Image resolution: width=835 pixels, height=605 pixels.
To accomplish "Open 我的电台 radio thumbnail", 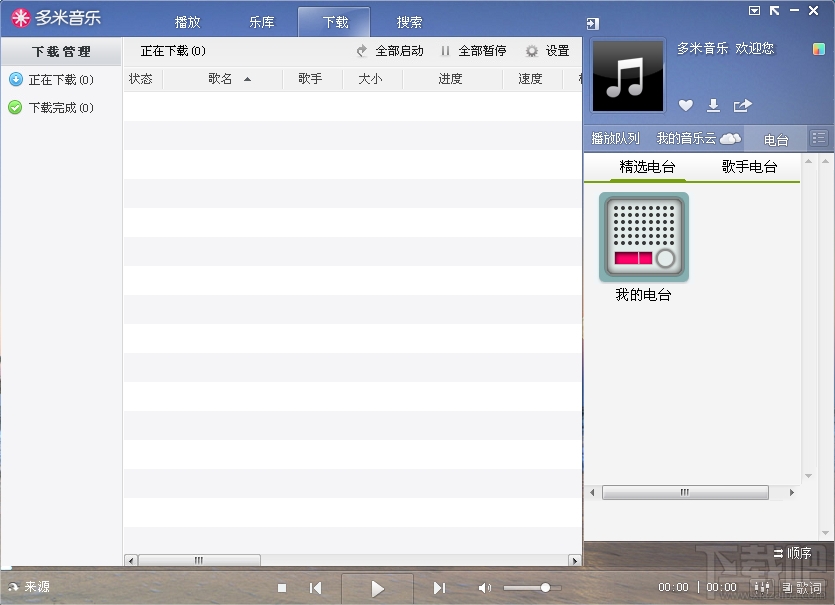I will [643, 240].
